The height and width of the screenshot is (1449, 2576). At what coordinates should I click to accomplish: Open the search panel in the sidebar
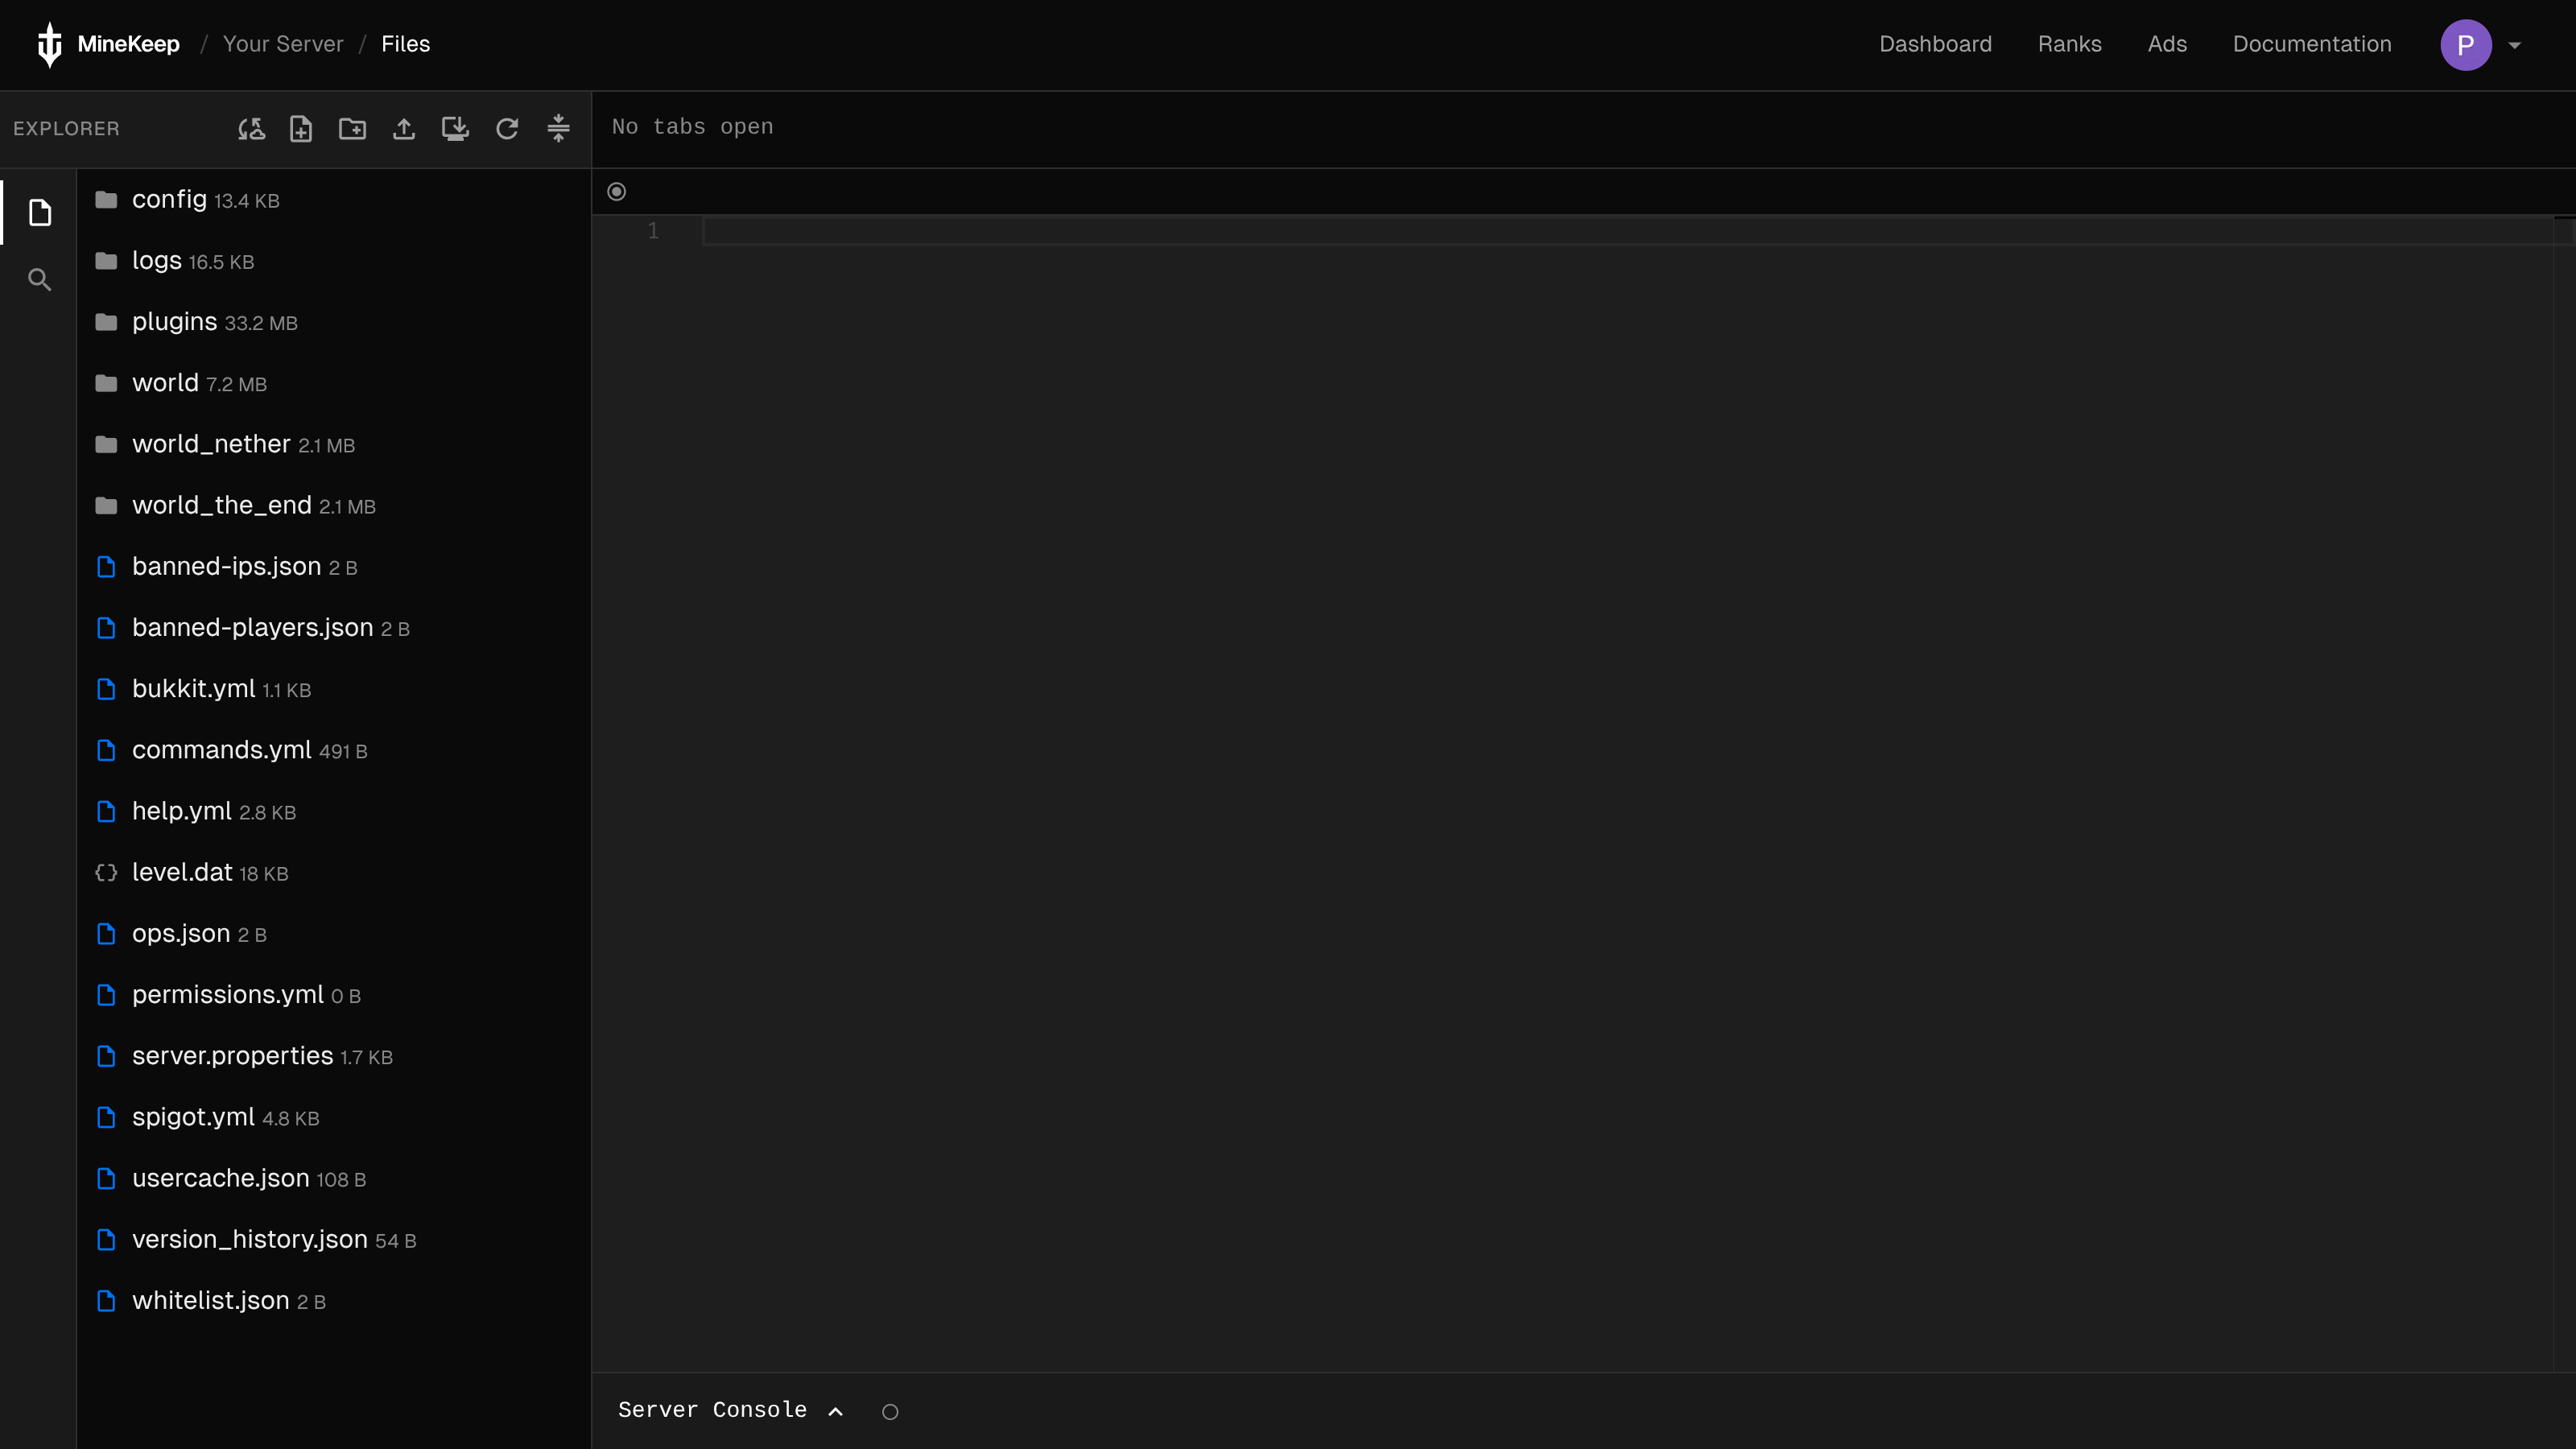[x=39, y=280]
